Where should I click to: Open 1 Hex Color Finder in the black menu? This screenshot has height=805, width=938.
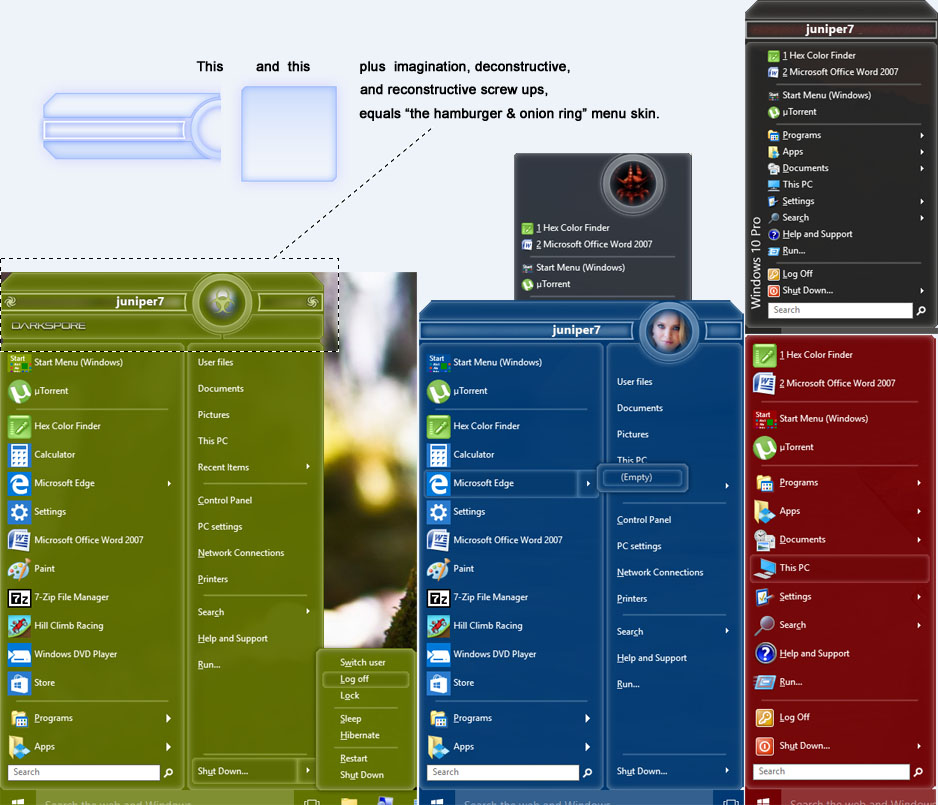pyautogui.click(x=818, y=56)
